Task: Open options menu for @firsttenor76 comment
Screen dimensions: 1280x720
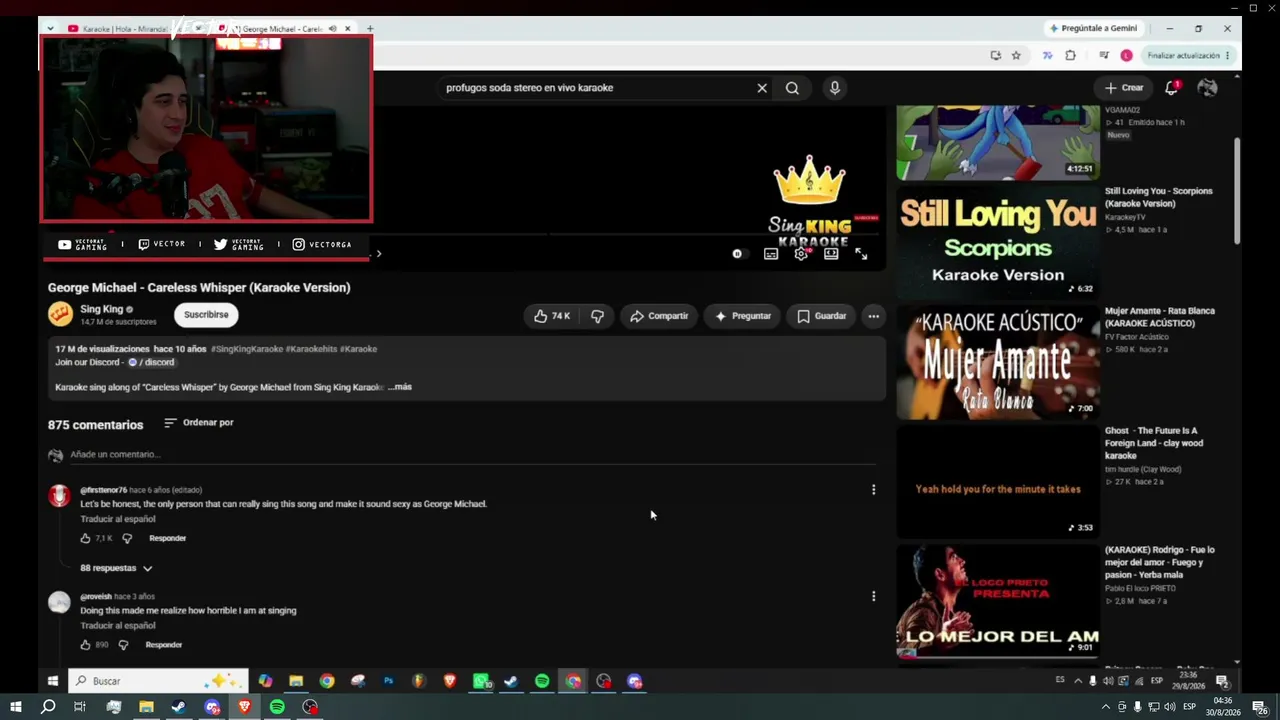Action: click(x=873, y=490)
